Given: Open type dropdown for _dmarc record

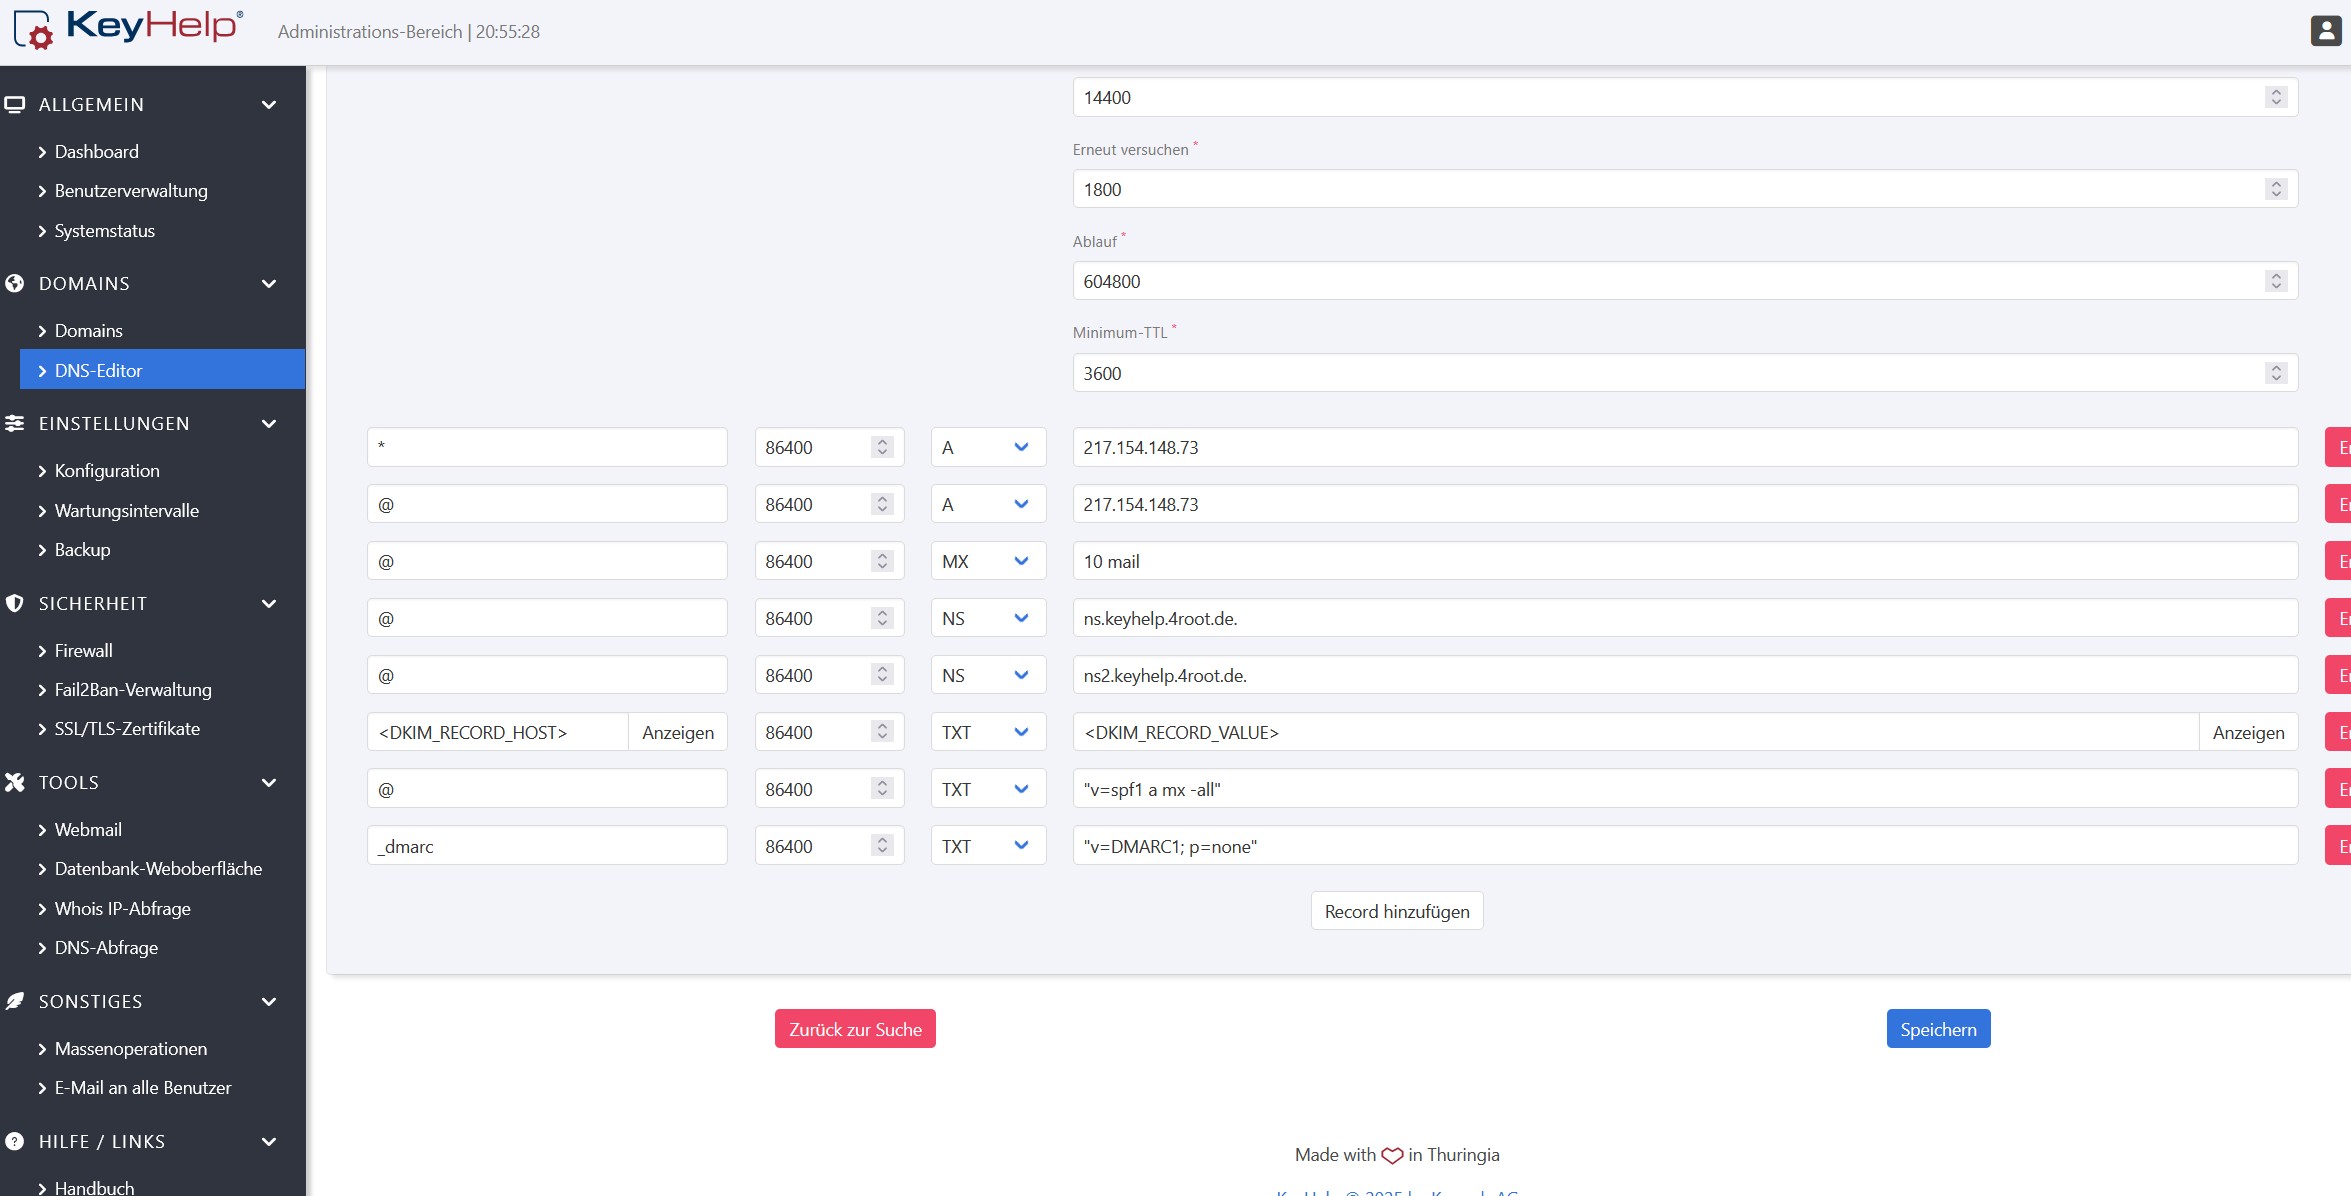Looking at the screenshot, I should [x=987, y=846].
